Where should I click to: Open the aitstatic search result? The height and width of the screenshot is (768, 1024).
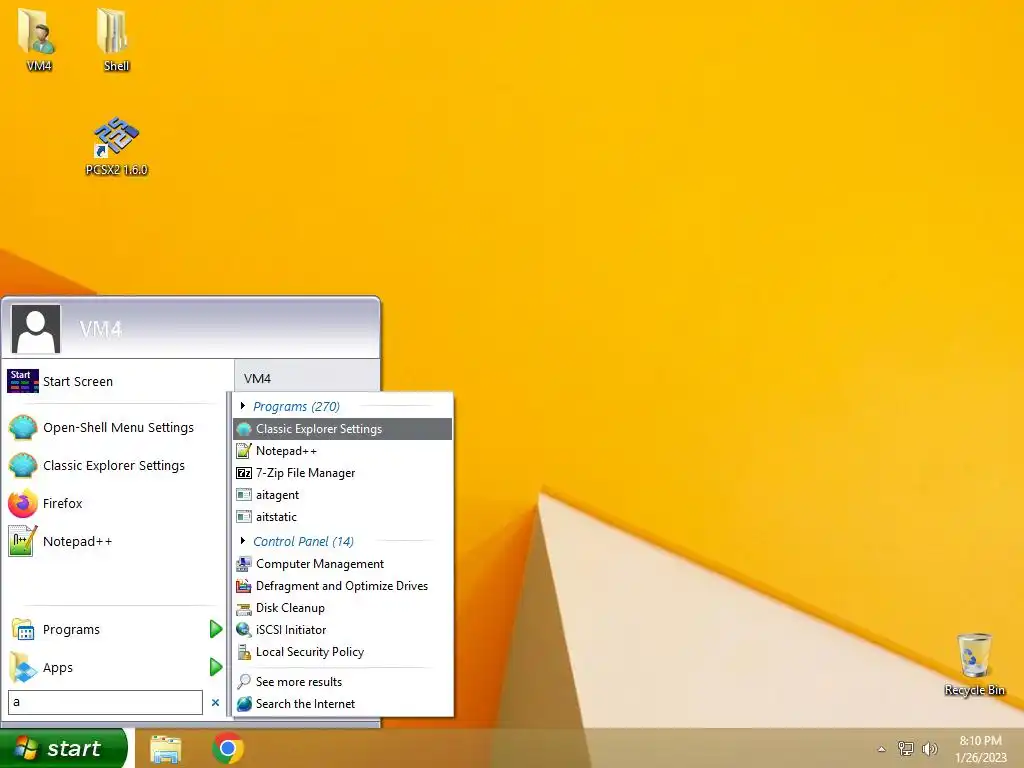343,517
